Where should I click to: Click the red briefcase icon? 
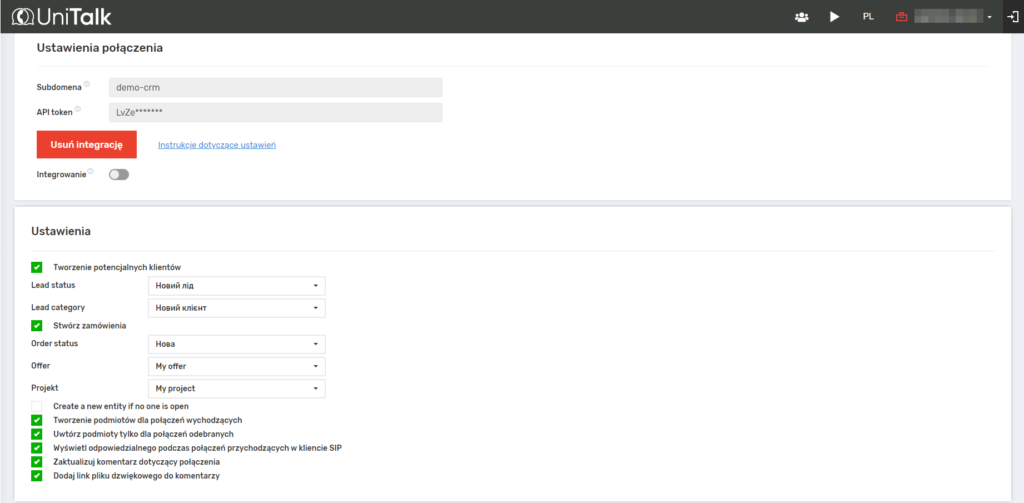point(902,17)
